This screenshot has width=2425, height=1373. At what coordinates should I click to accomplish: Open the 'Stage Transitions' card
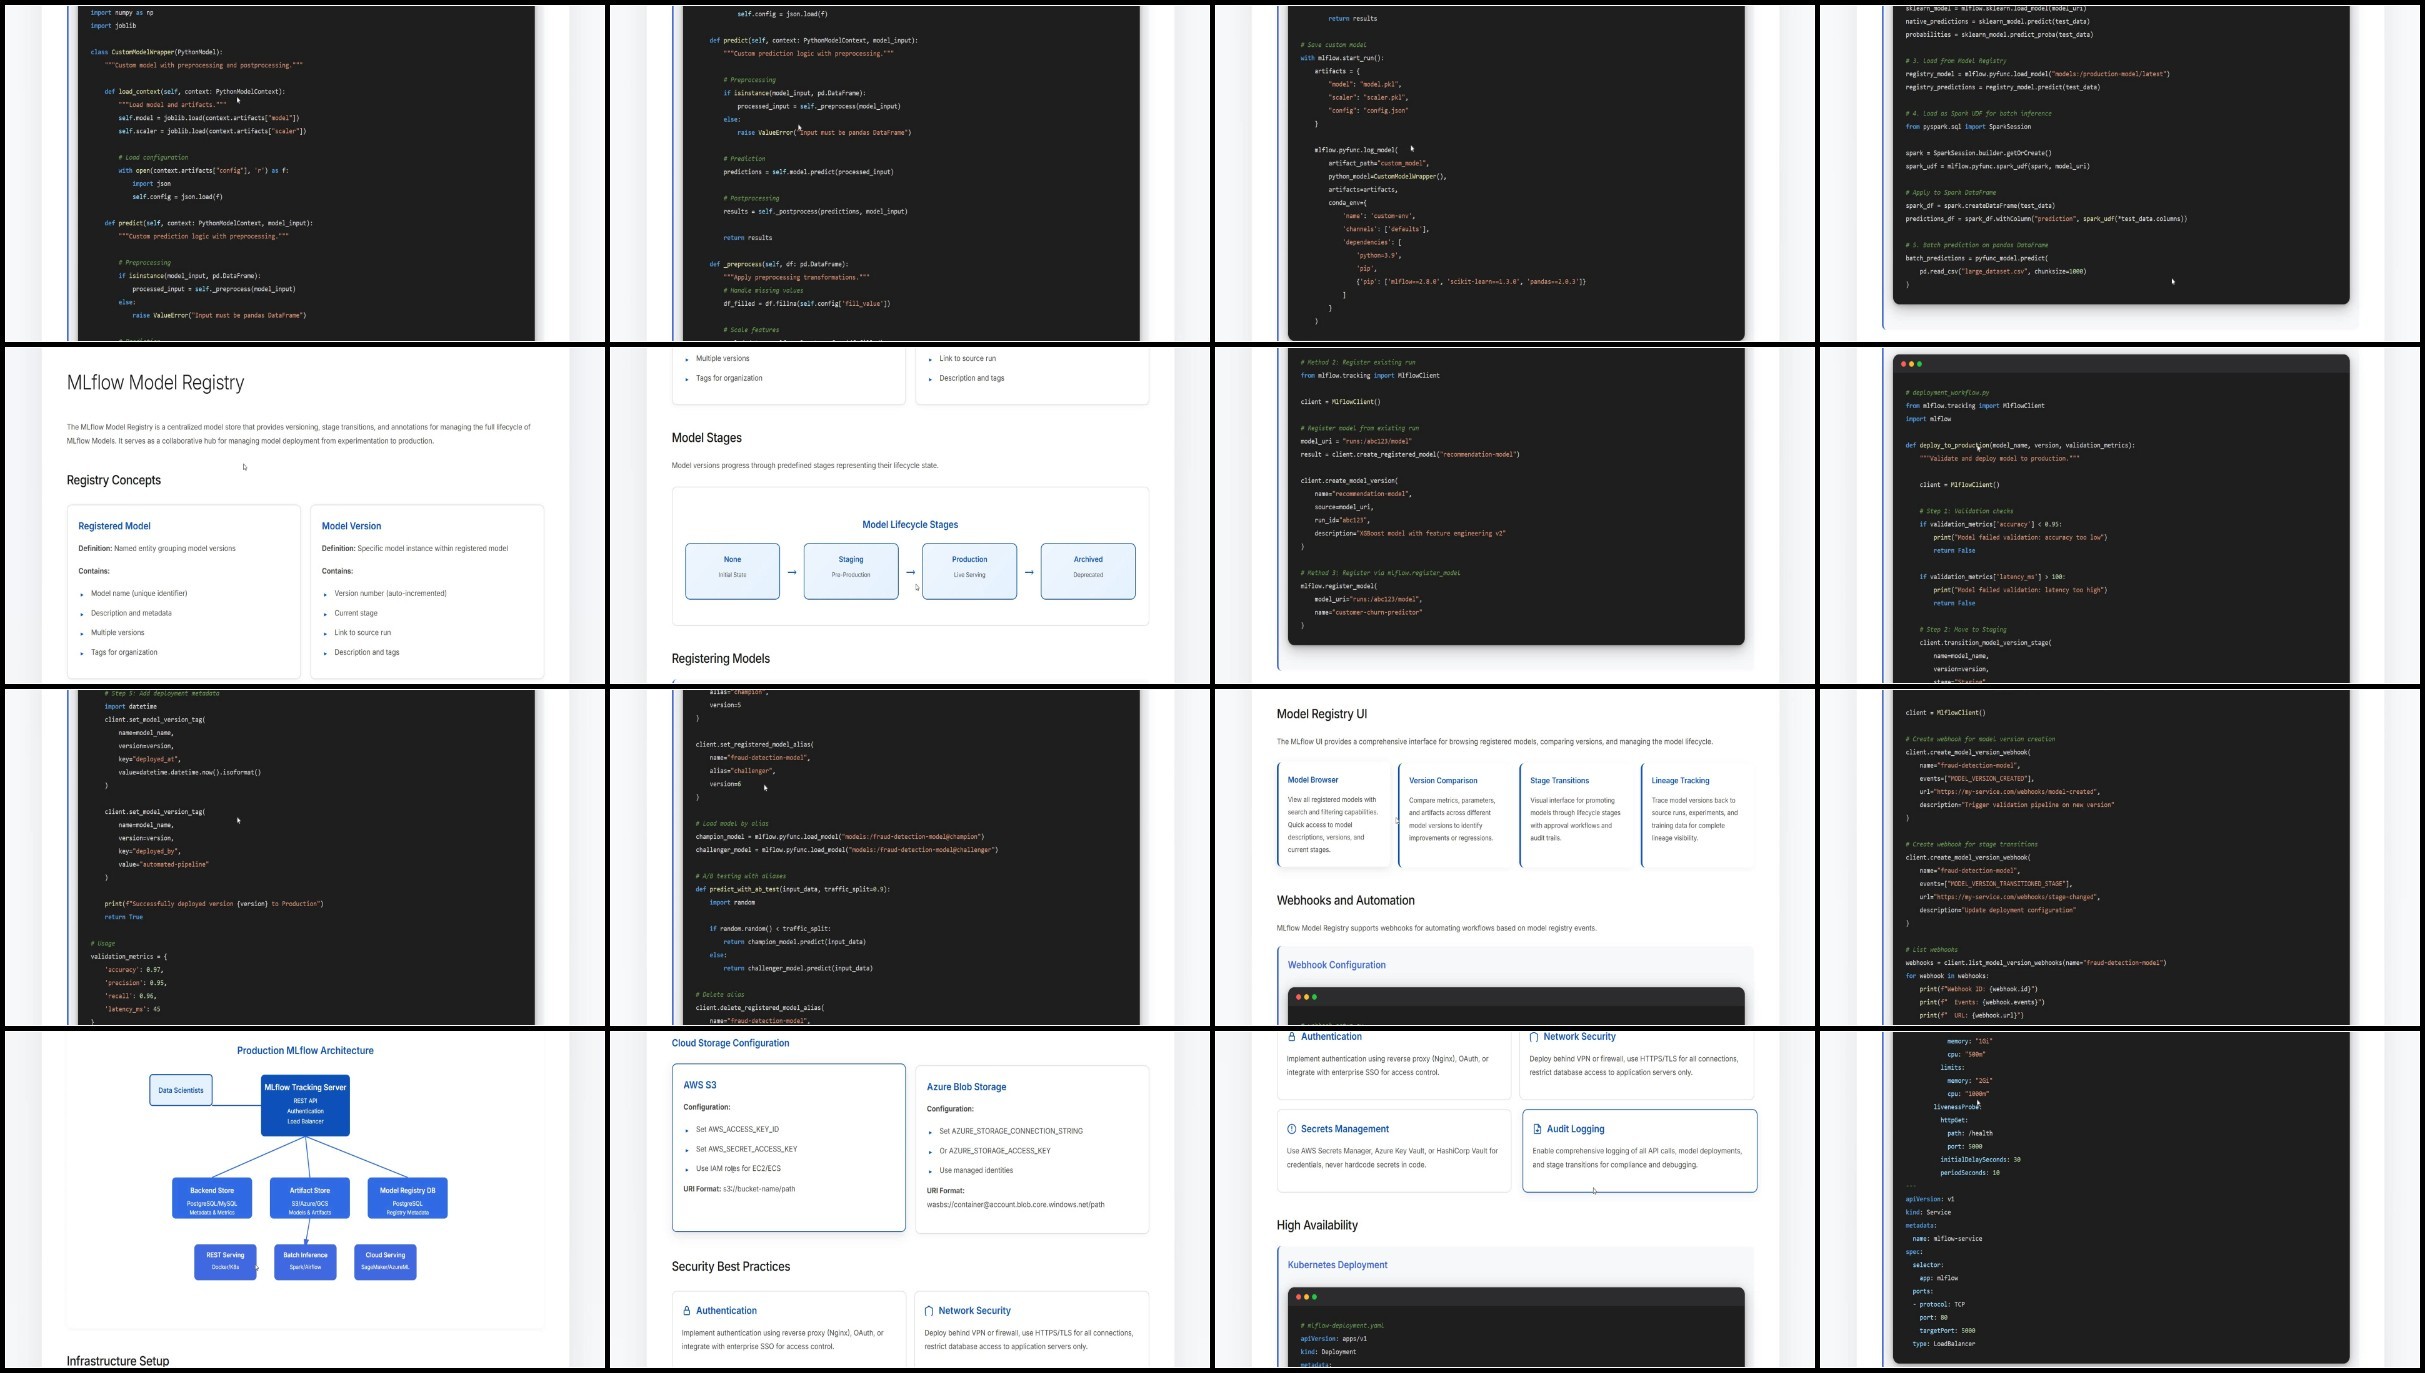click(1576, 815)
